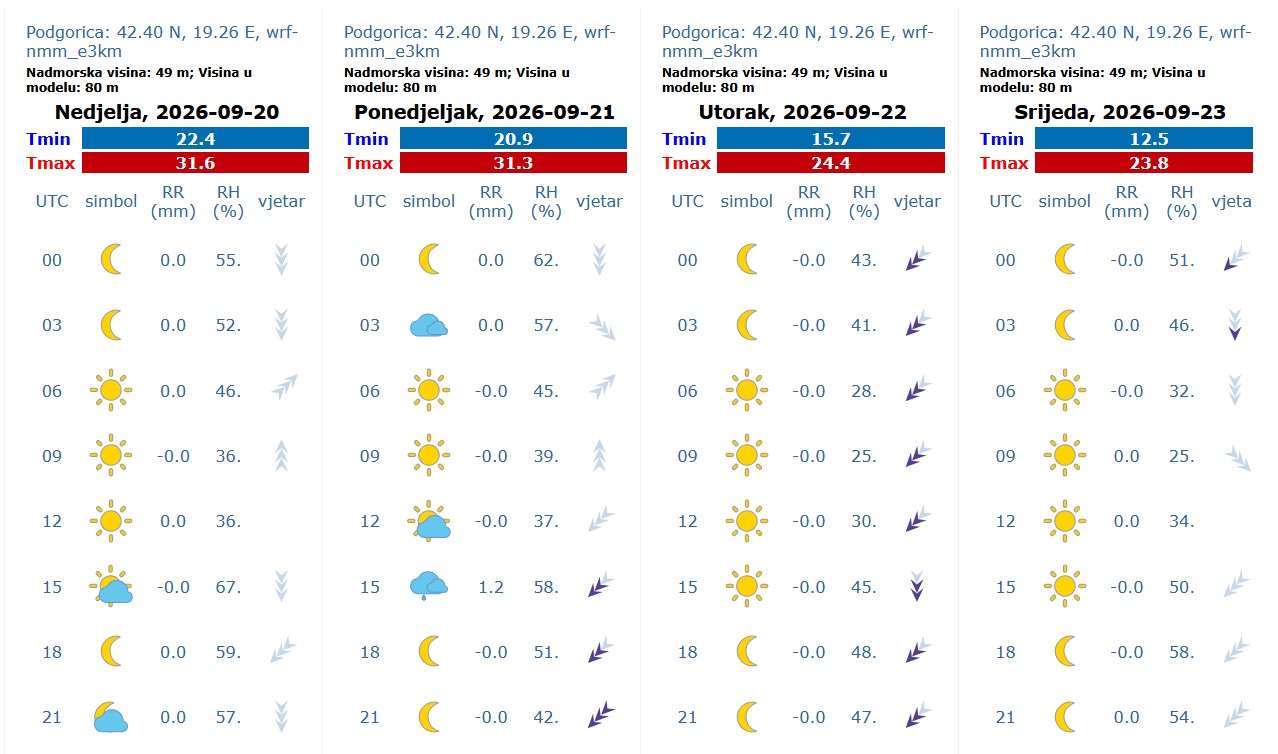Viewport: 1278px width, 754px height.
Task: Select the sun icon at 06 UTC Utorak
Action: pyautogui.click(x=746, y=390)
